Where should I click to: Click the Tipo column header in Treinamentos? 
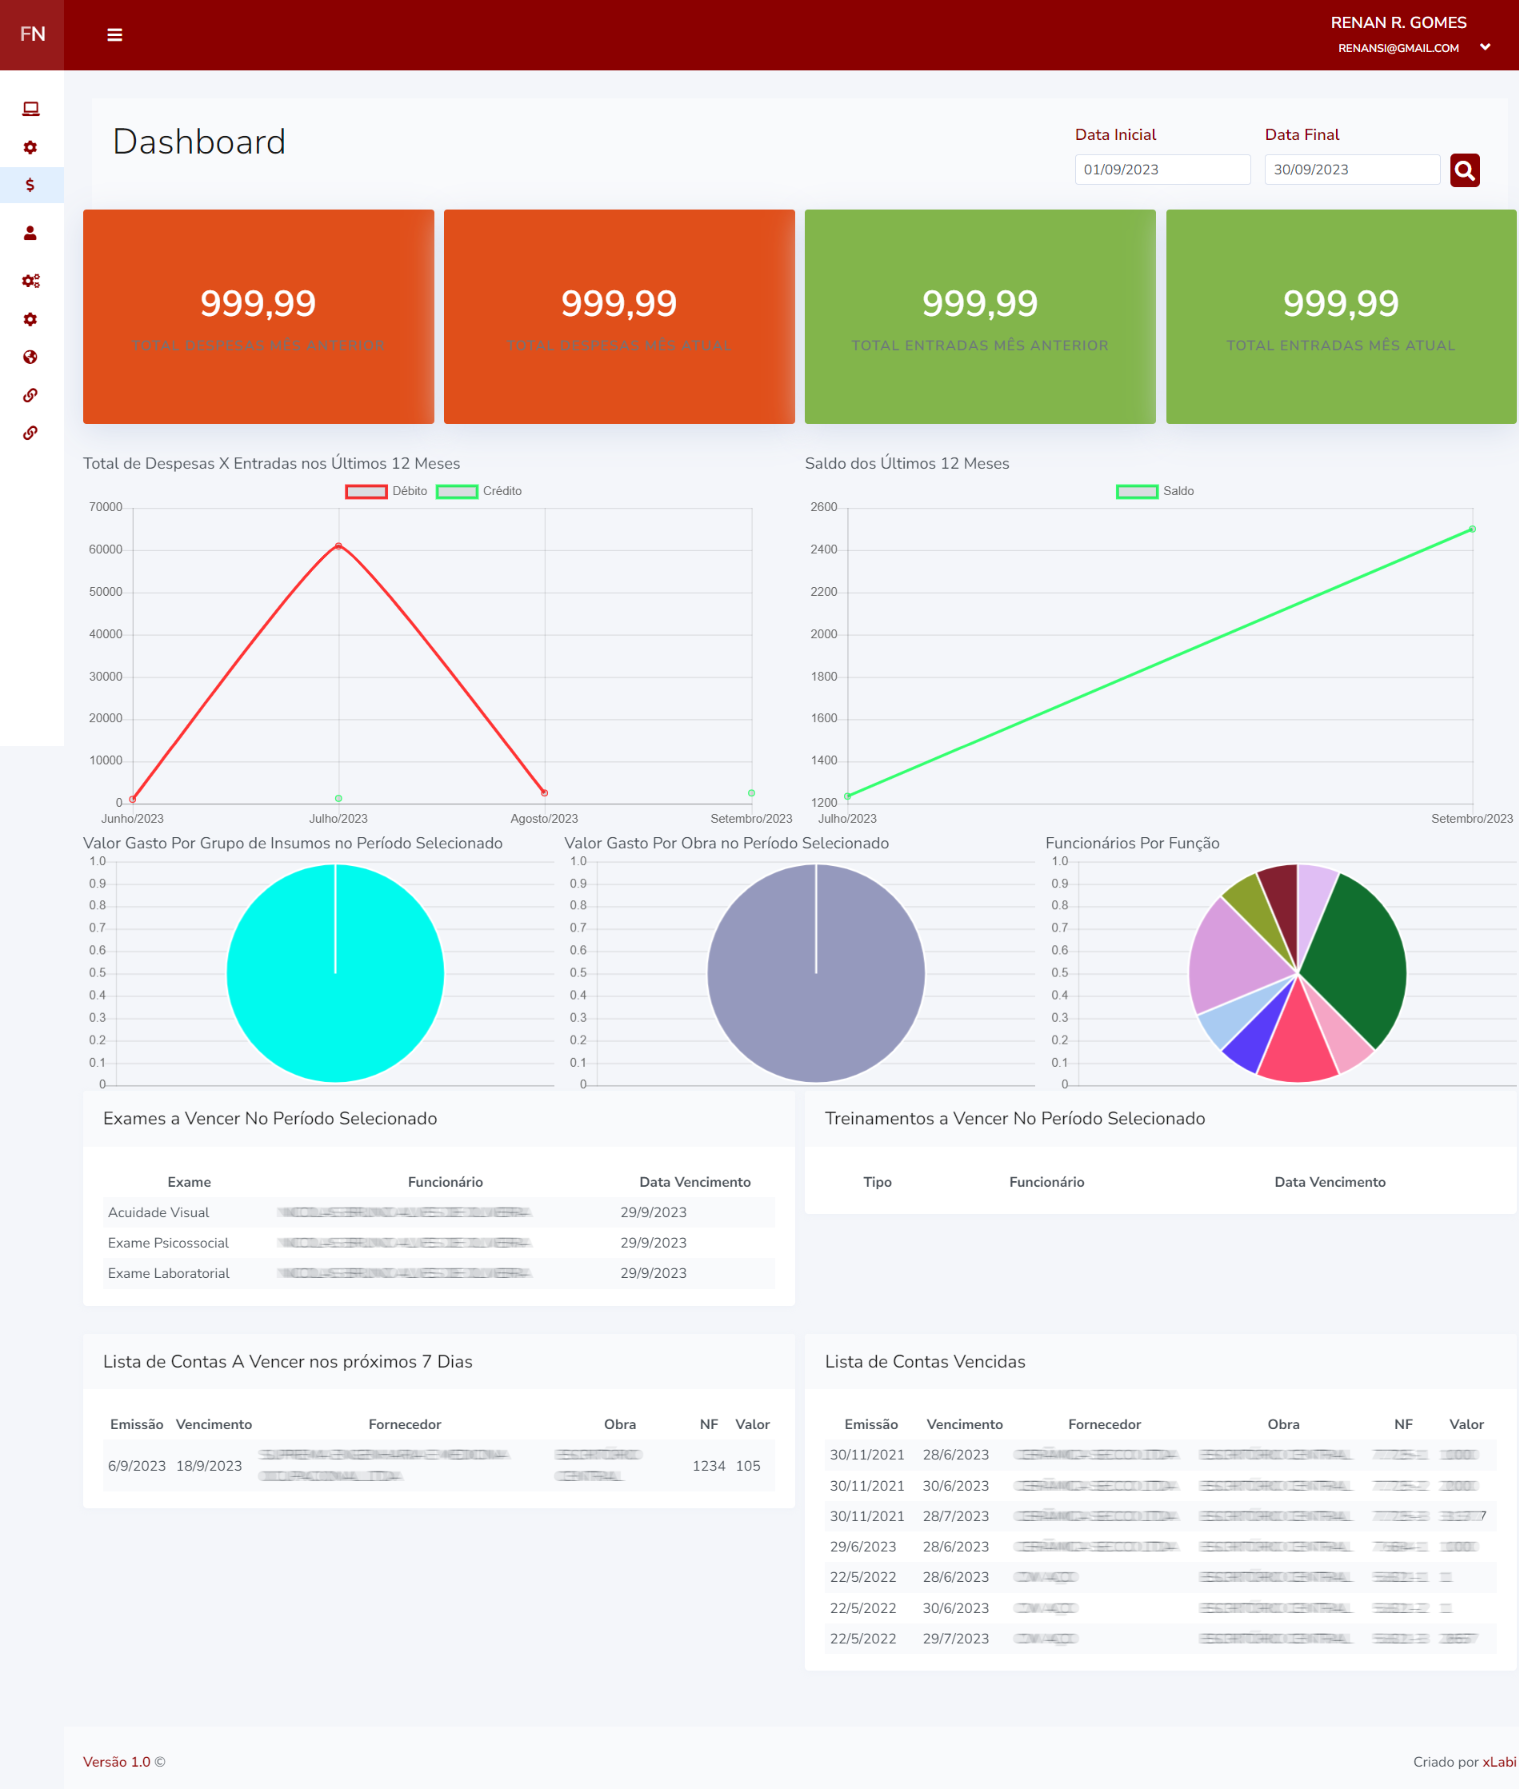pos(877,1182)
